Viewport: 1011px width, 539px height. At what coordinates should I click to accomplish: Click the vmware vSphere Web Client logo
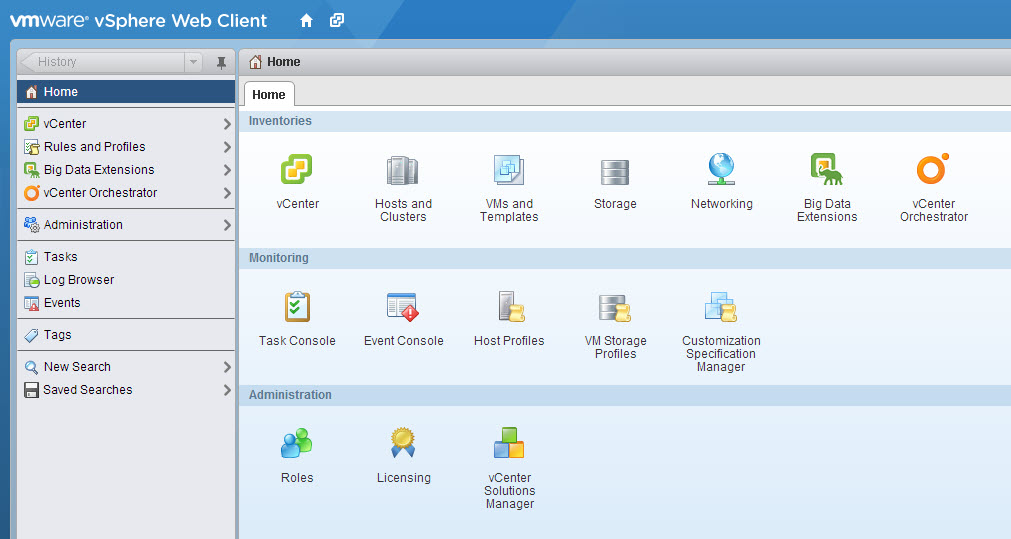(139, 21)
